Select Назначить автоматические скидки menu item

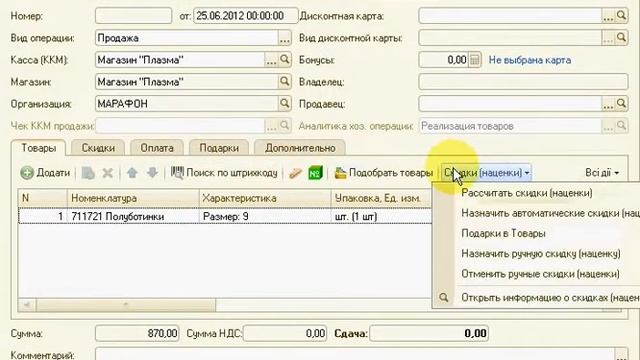pos(550,213)
